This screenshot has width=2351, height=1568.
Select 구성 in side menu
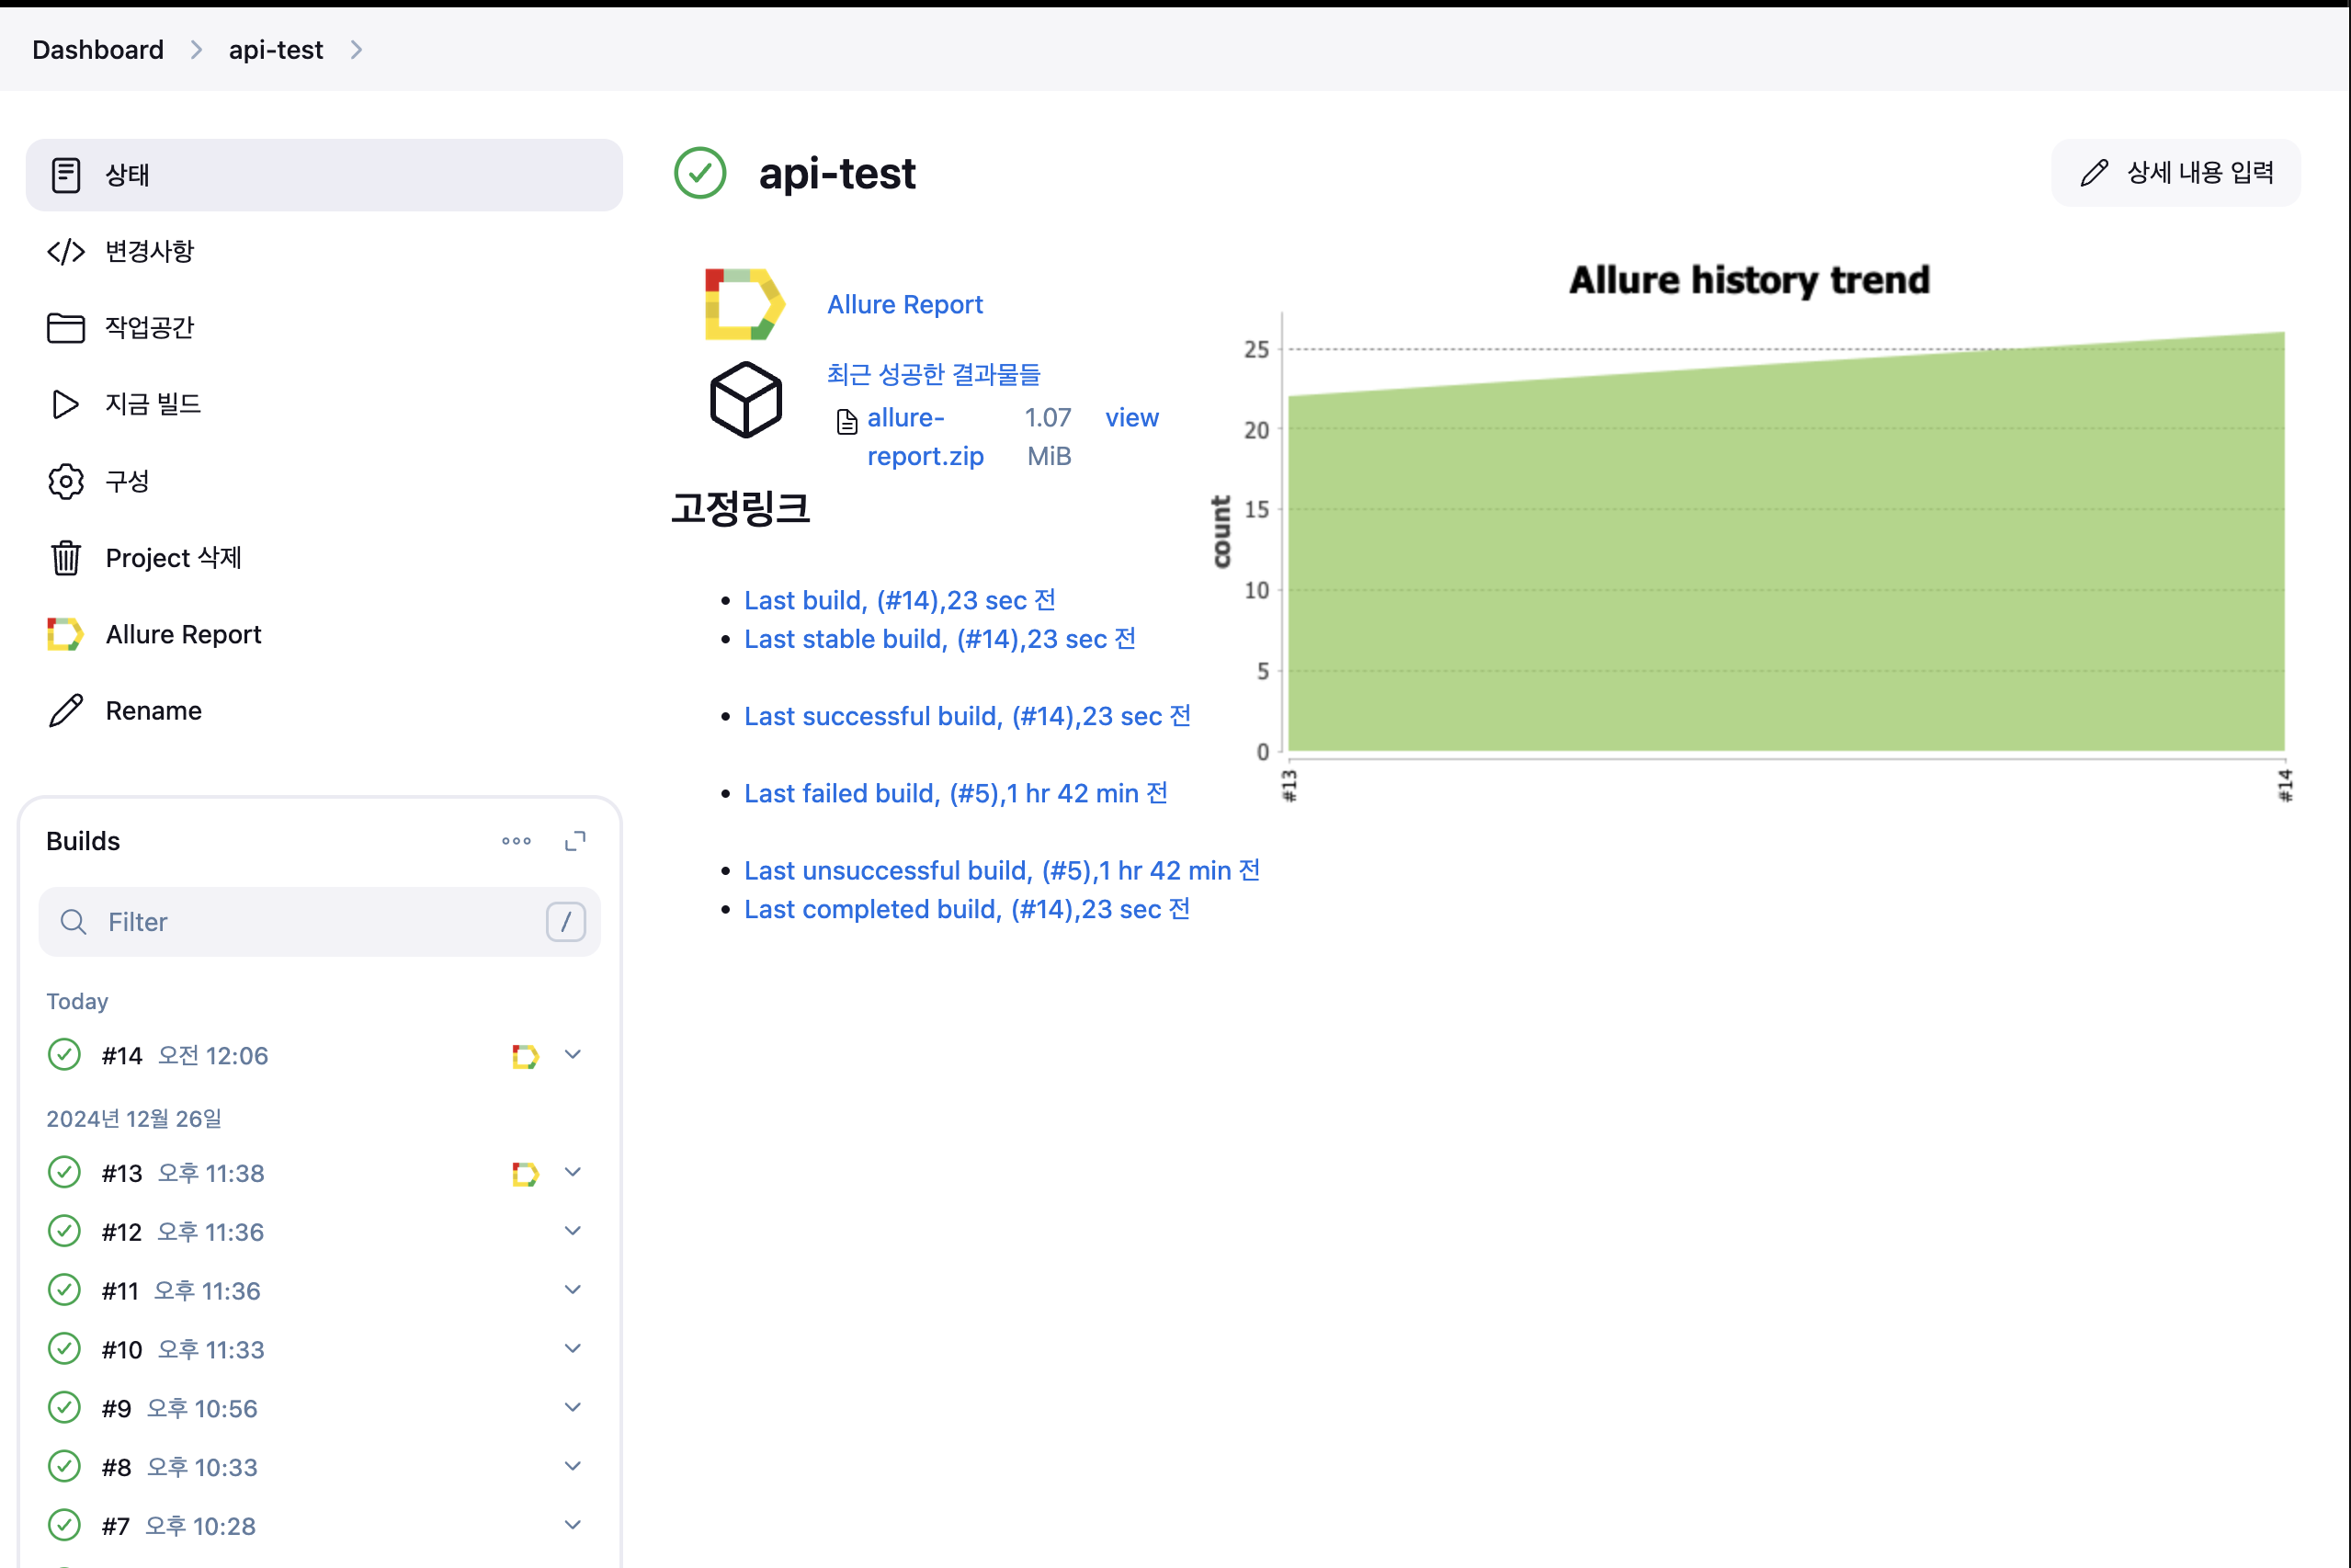pos(324,481)
